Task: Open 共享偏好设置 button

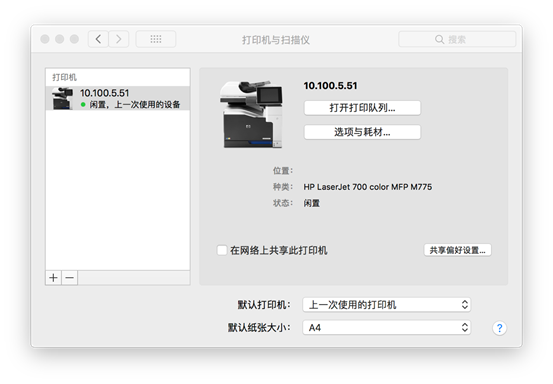Action: [x=457, y=250]
